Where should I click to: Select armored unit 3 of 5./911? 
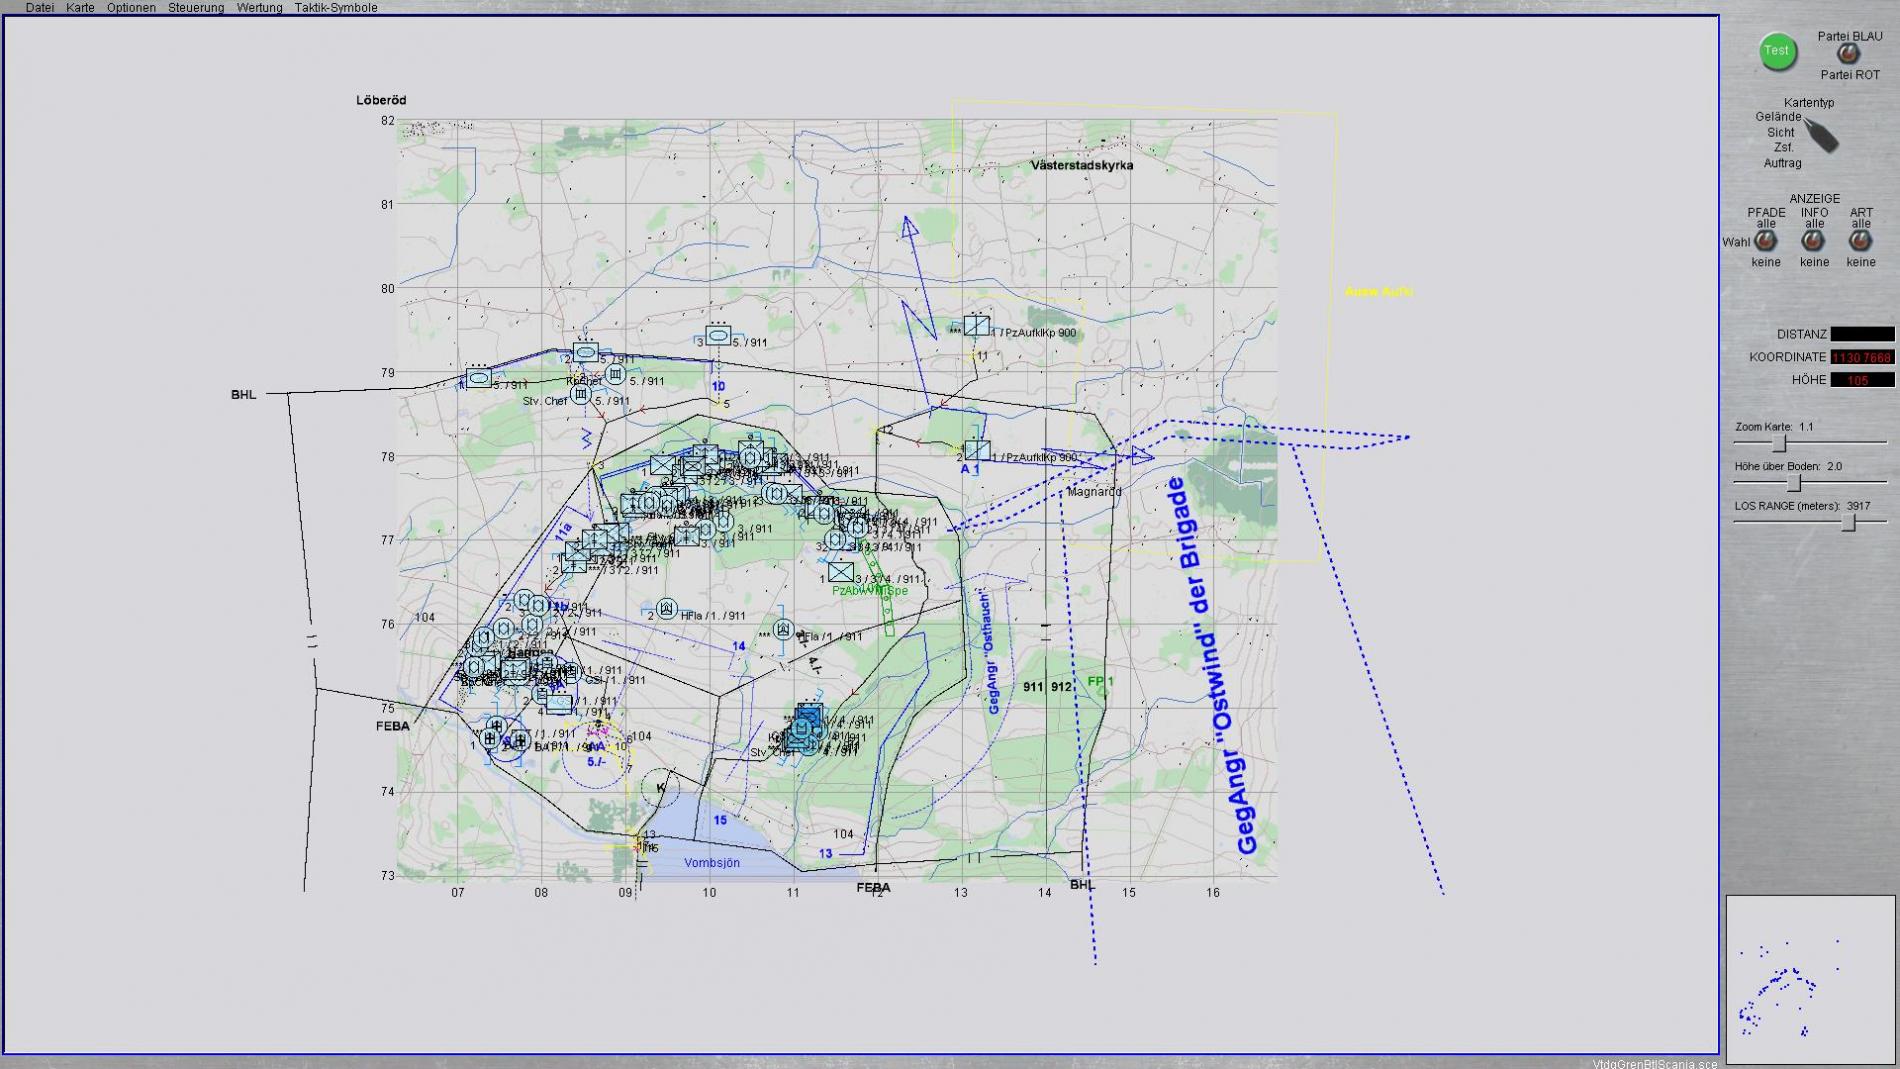tap(717, 336)
